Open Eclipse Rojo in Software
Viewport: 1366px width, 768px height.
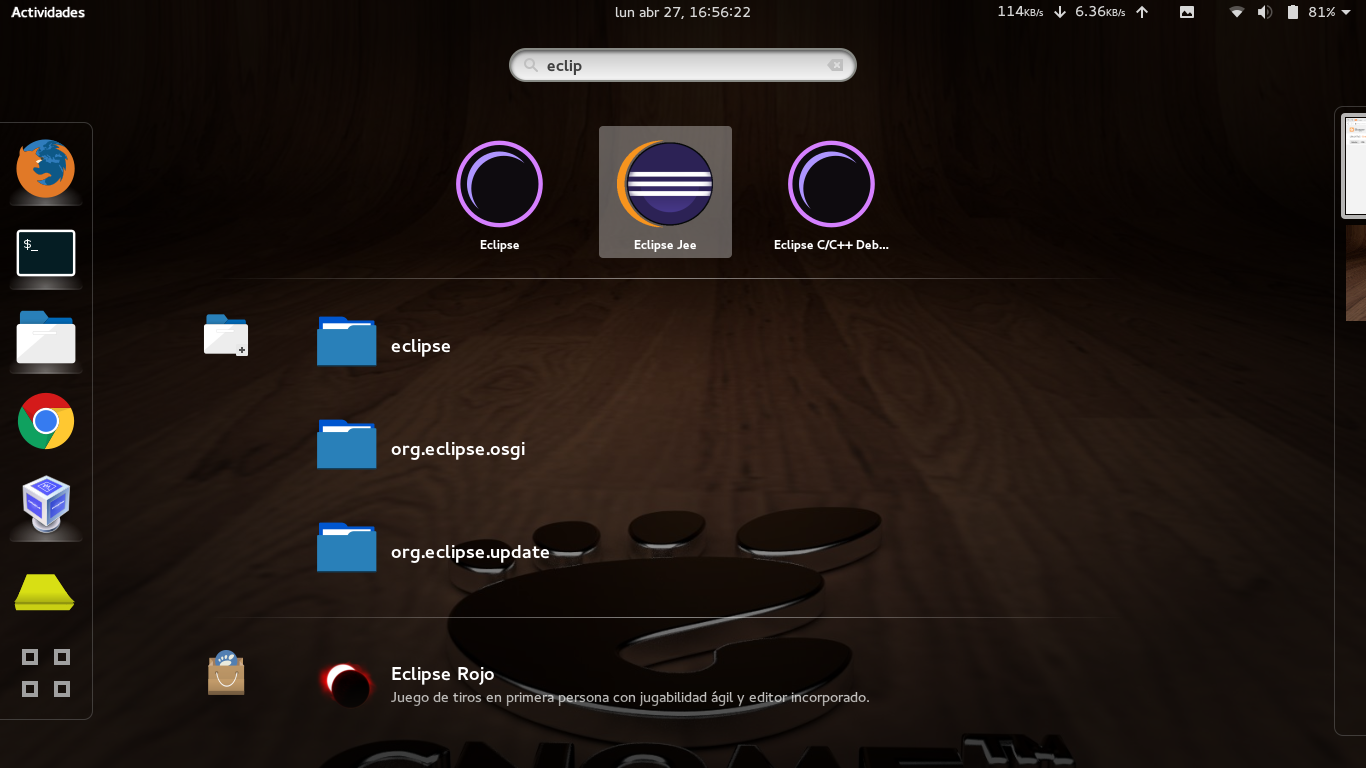pos(443,674)
